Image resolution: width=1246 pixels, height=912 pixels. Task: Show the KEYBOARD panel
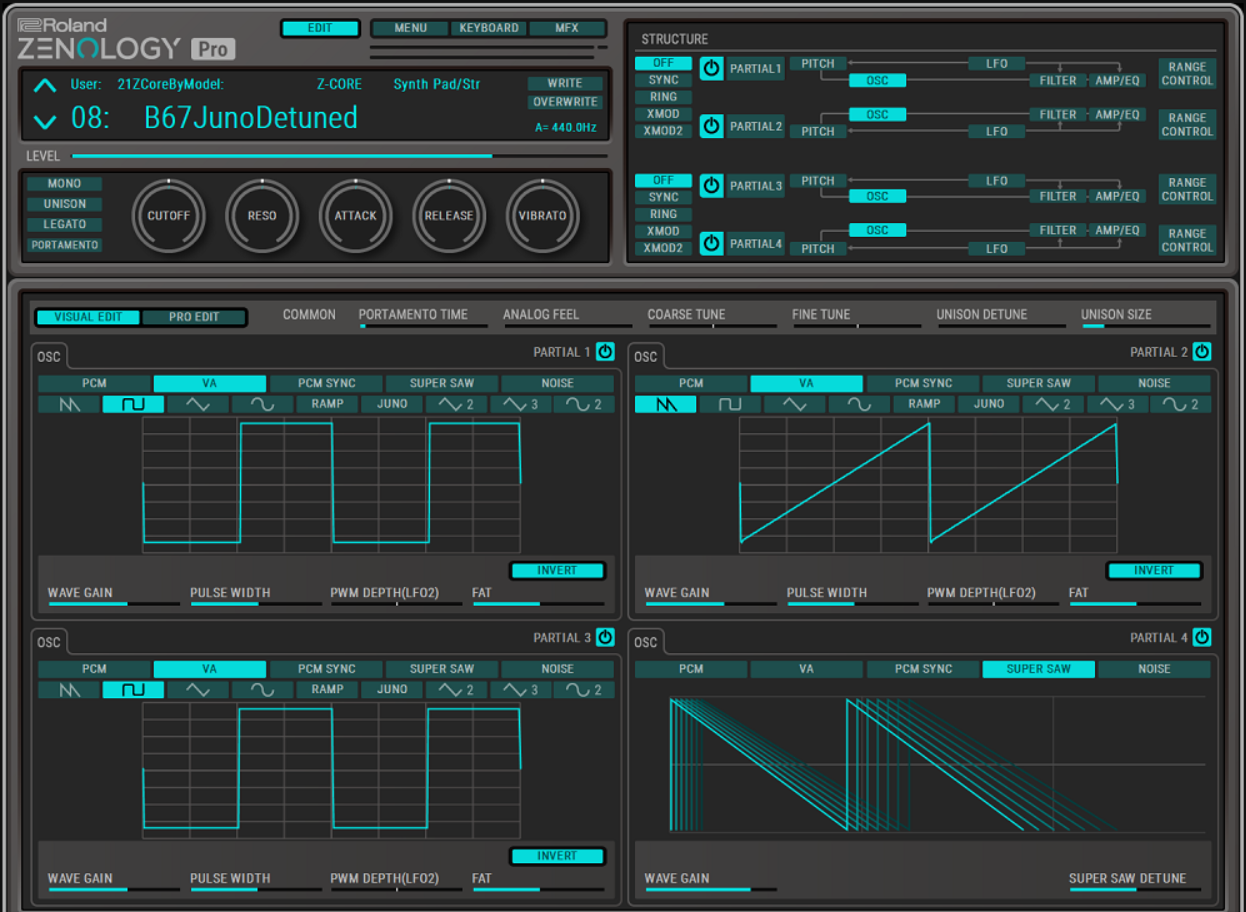click(x=489, y=28)
